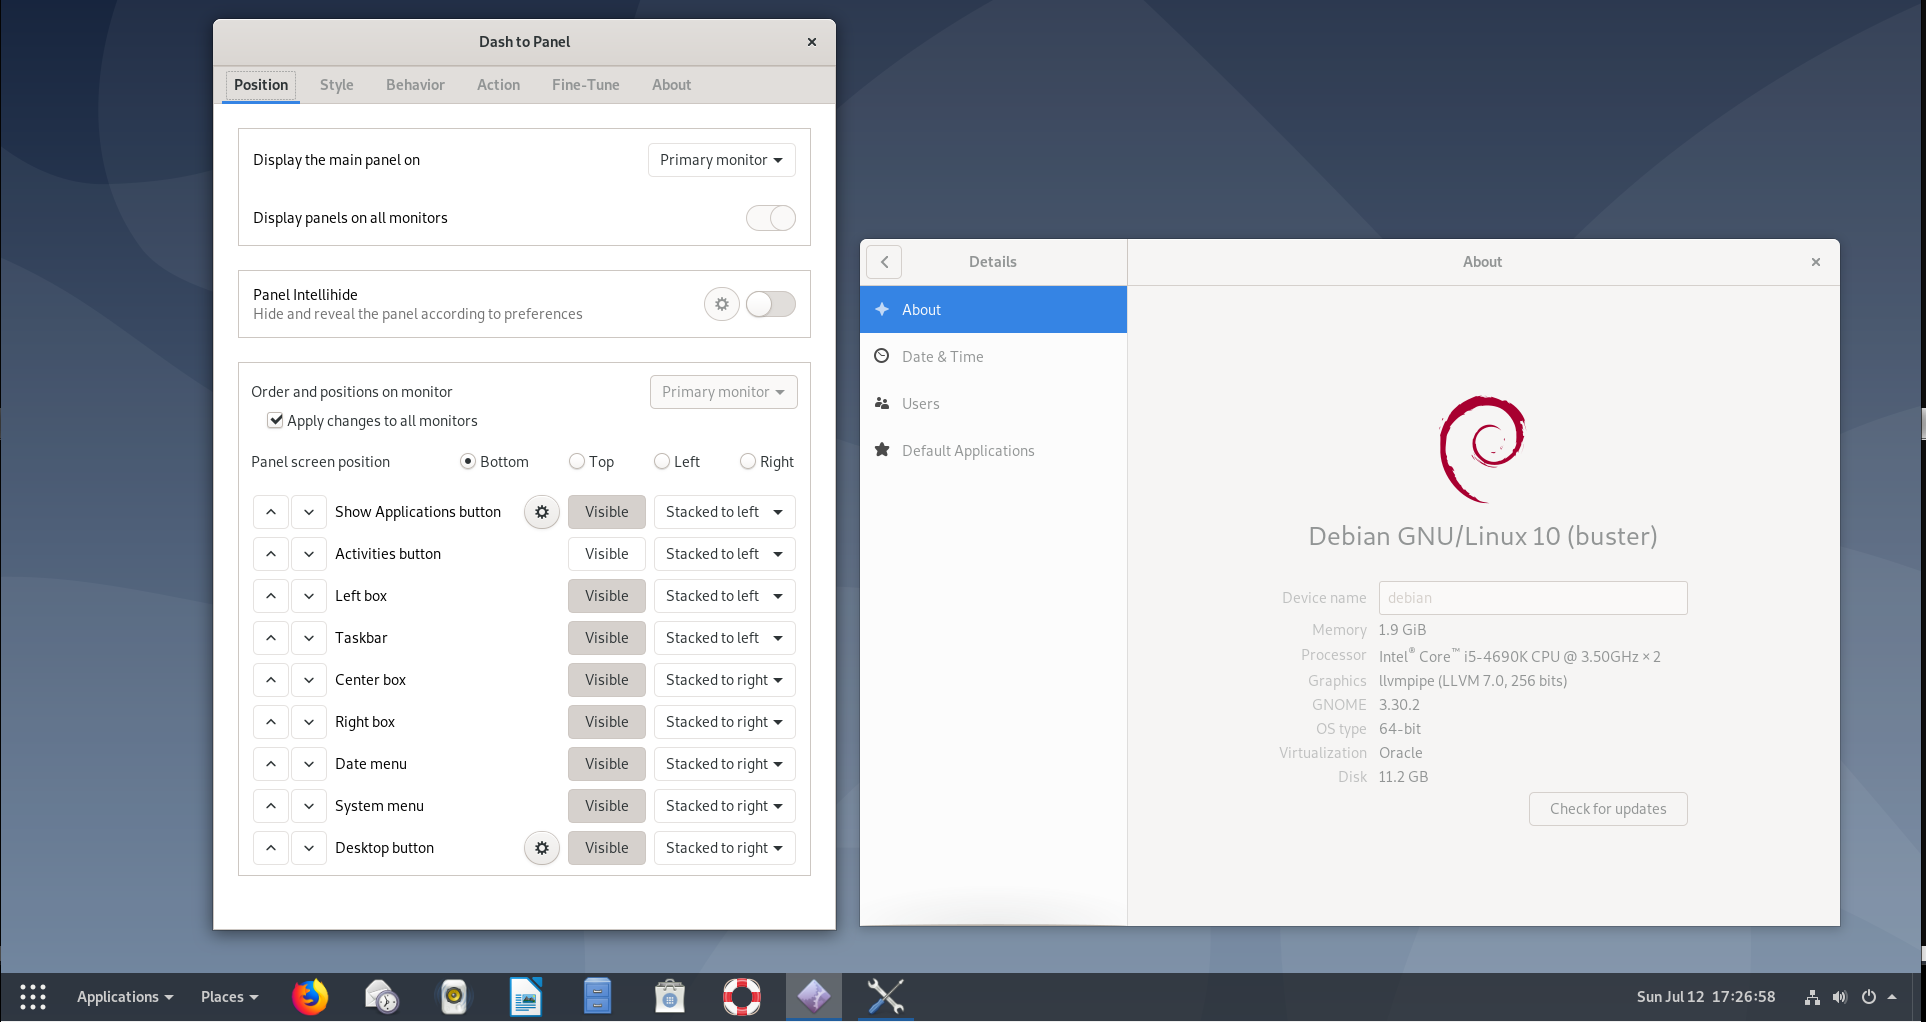Open Right box stacking dropdown
This screenshot has width=1926, height=1022.
725,722
